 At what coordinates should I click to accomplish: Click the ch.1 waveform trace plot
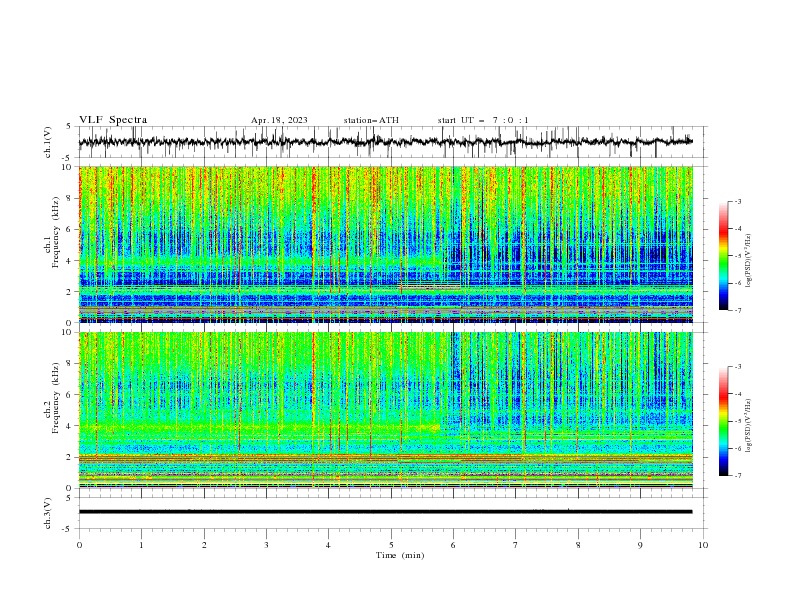pyautogui.click(x=386, y=142)
